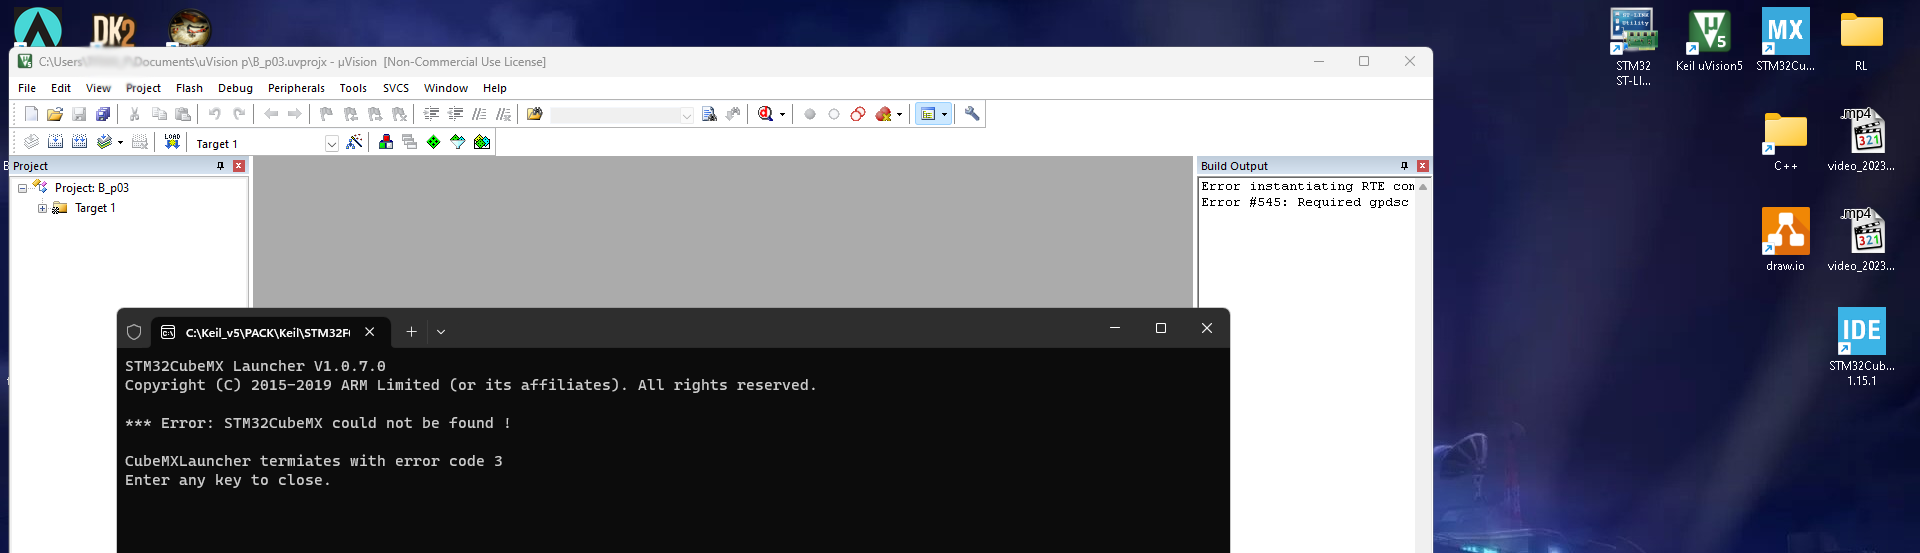Click the terminal shield icon
Viewport: 1920px width, 553px height.
point(134,332)
